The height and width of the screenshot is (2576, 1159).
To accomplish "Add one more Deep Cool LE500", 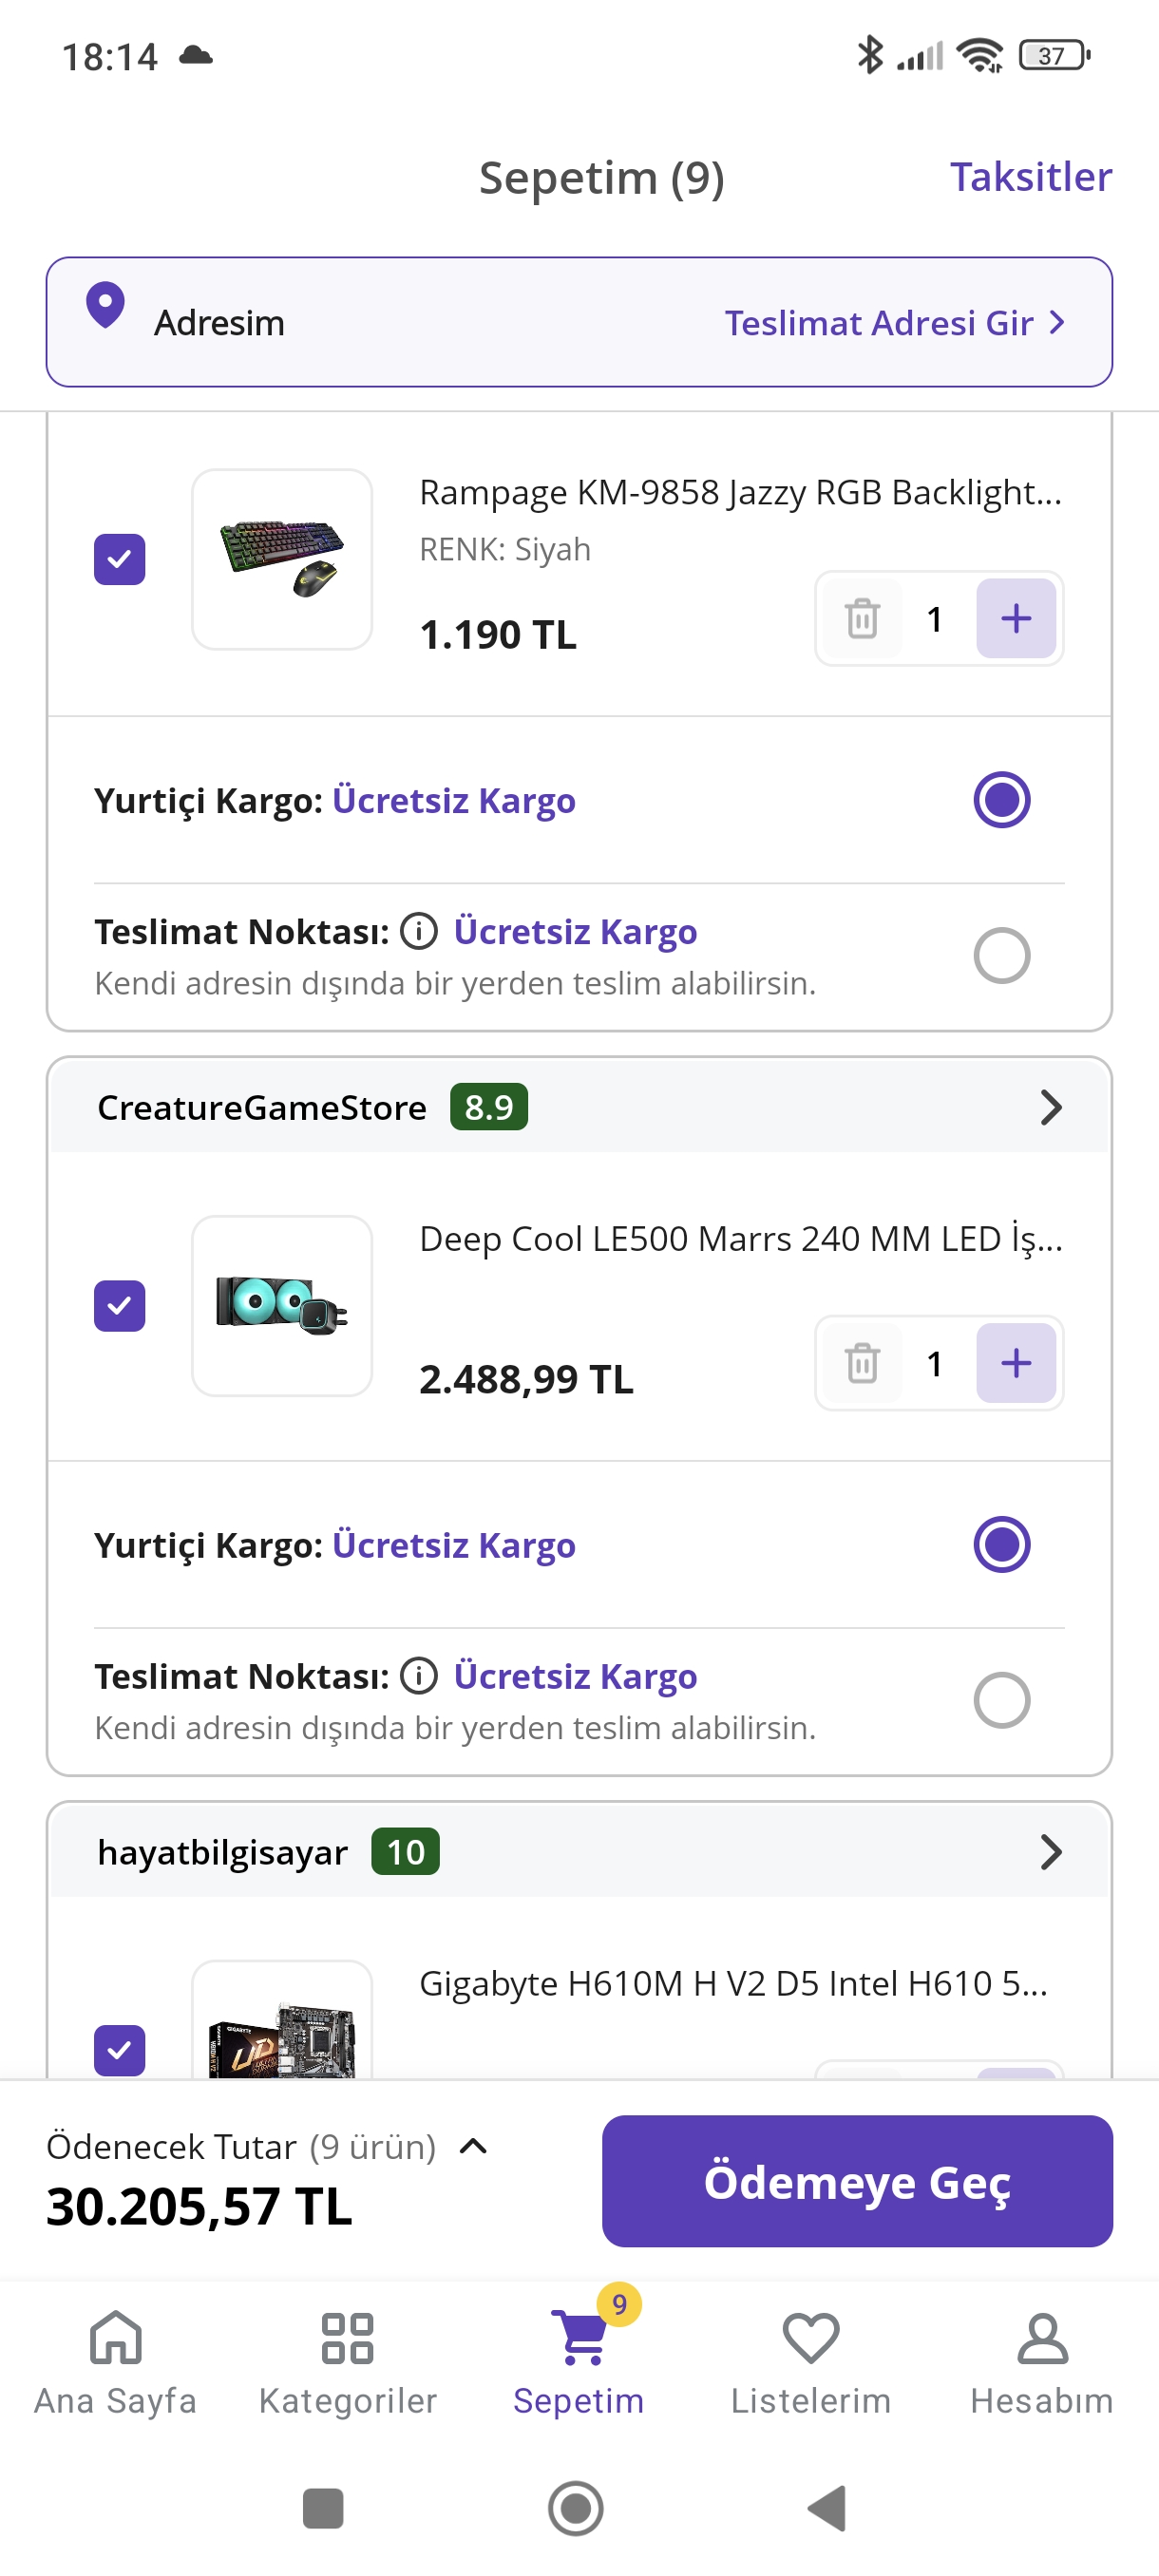I will 1015,1362.
